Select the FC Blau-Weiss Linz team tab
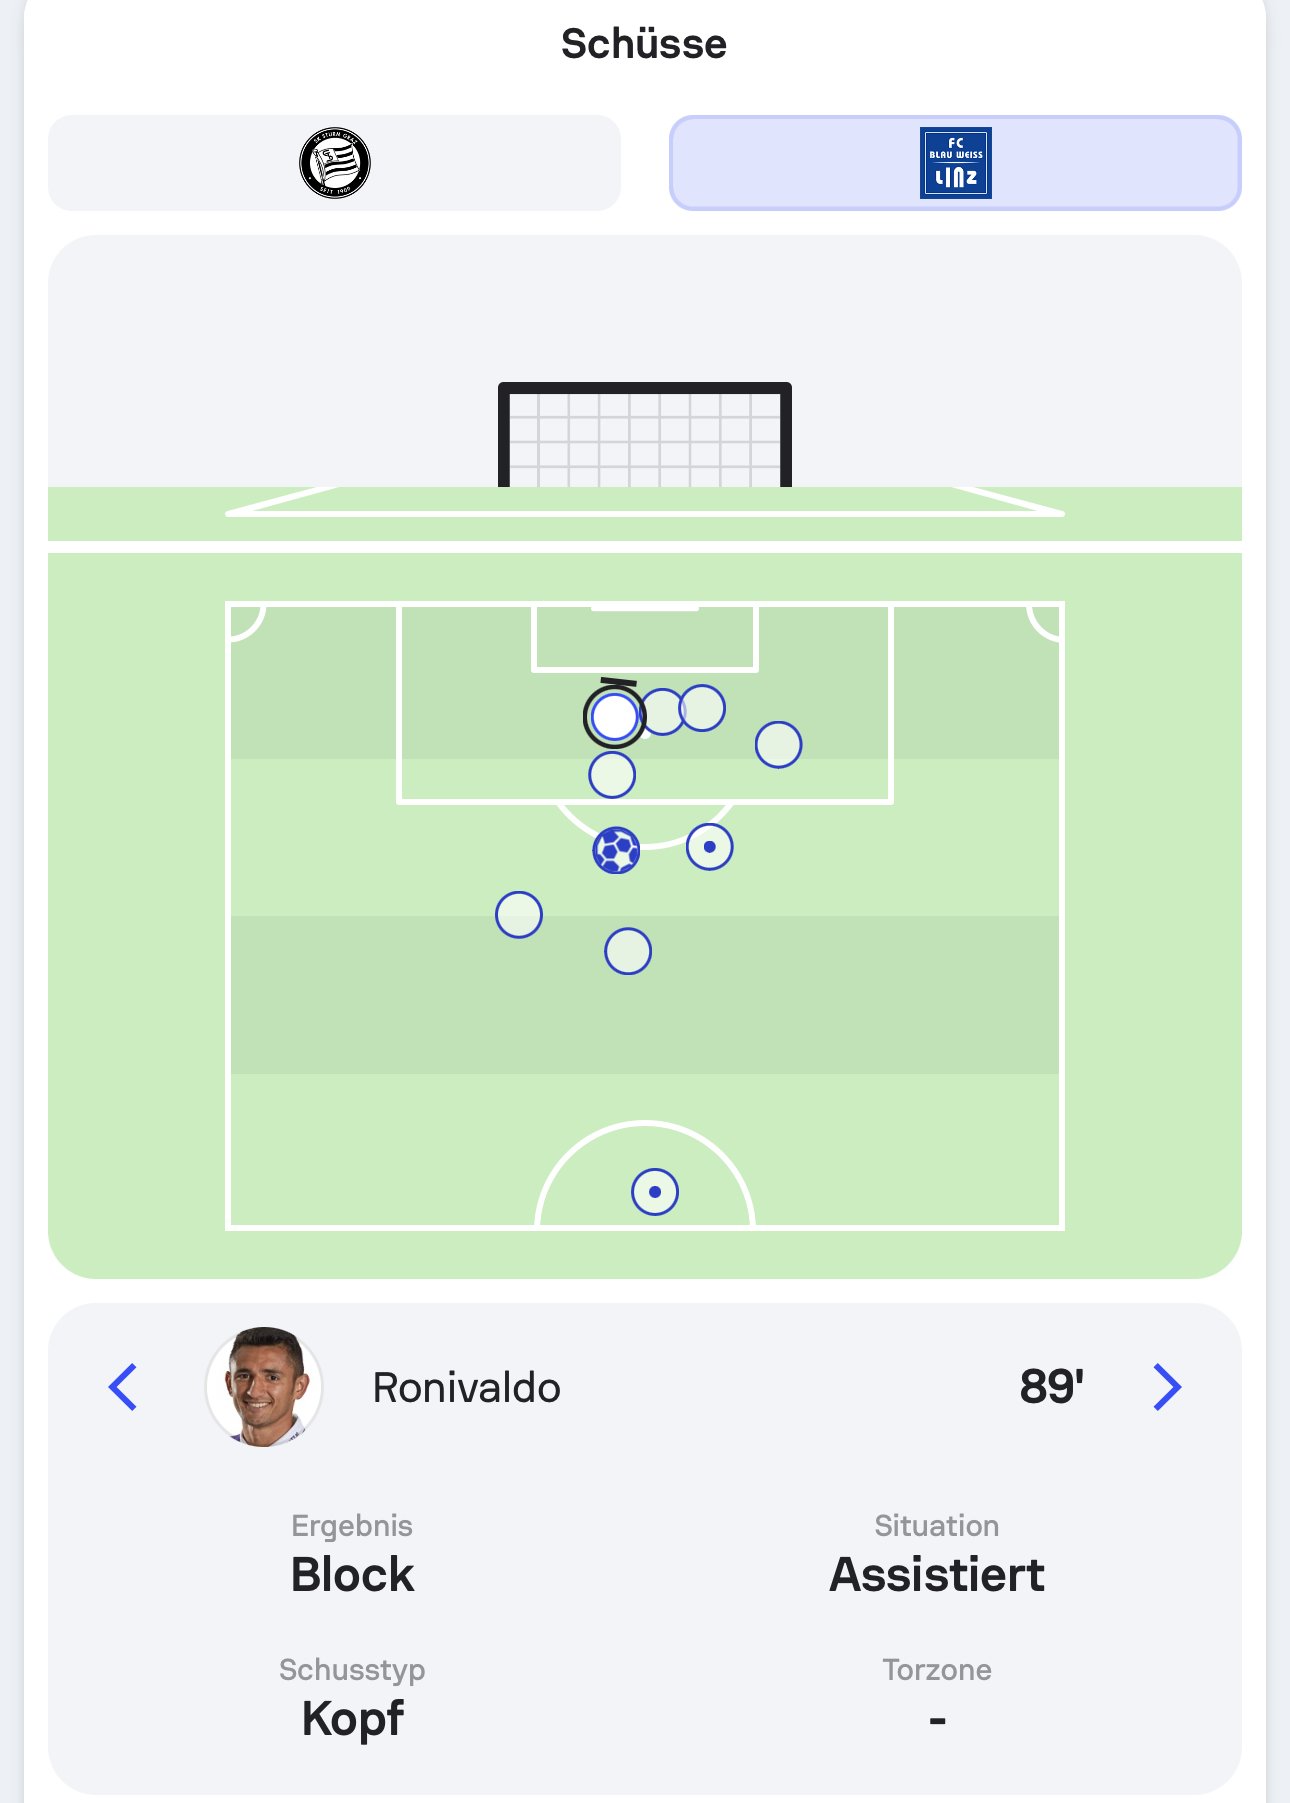The image size is (1290, 1803). pyautogui.click(x=955, y=163)
